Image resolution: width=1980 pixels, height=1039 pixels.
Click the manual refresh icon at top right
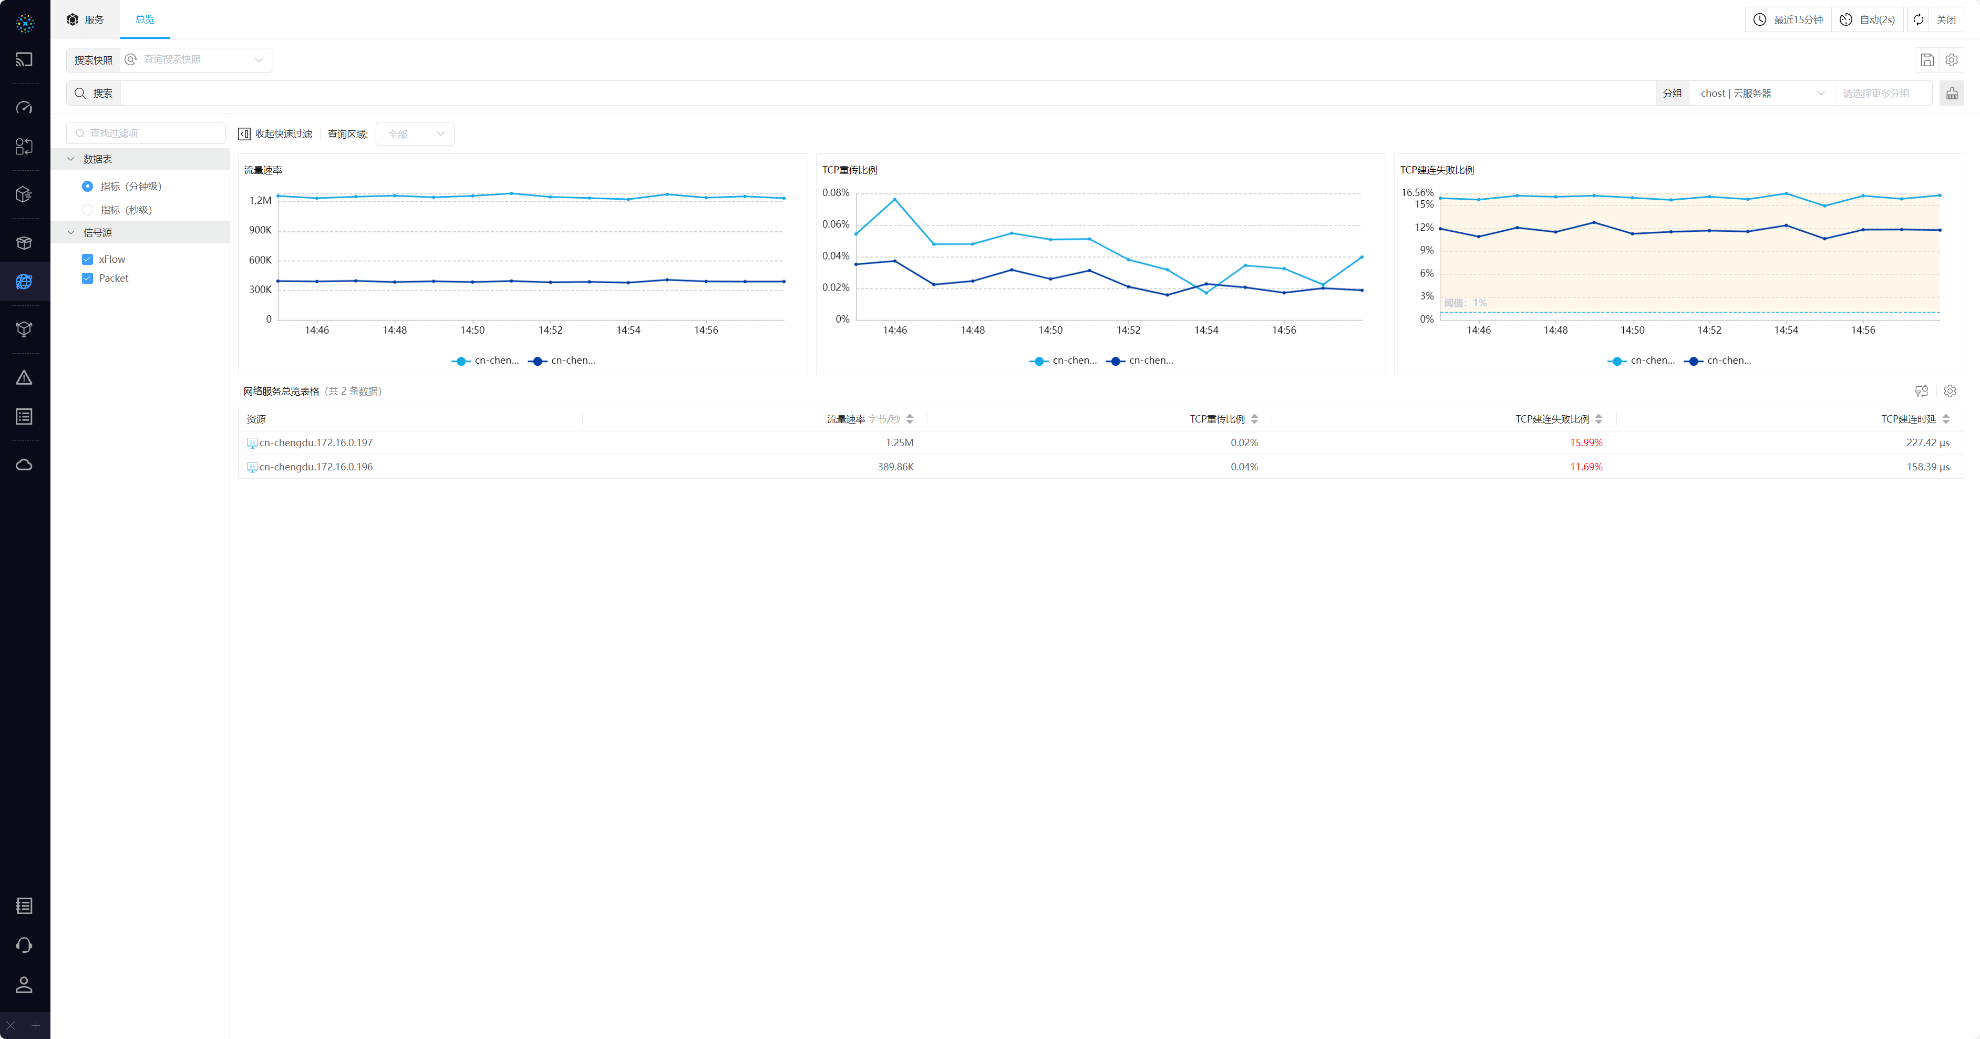coord(1918,20)
